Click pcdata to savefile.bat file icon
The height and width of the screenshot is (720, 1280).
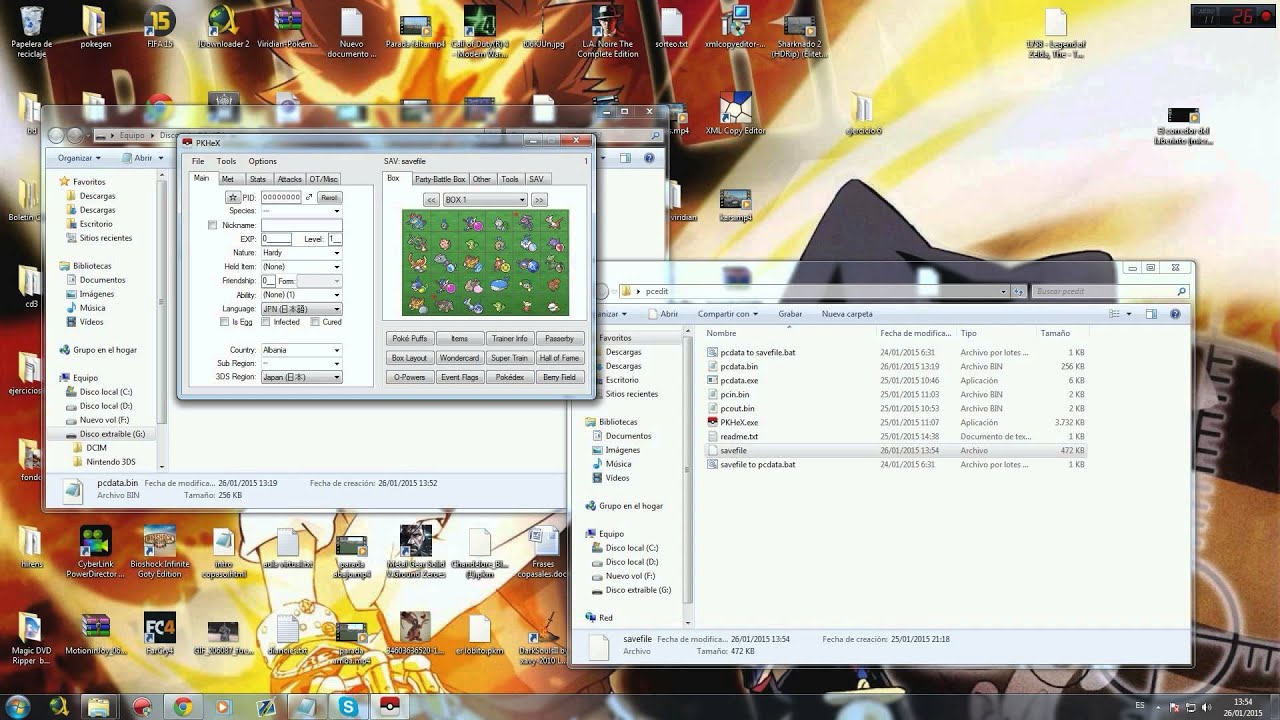712,352
